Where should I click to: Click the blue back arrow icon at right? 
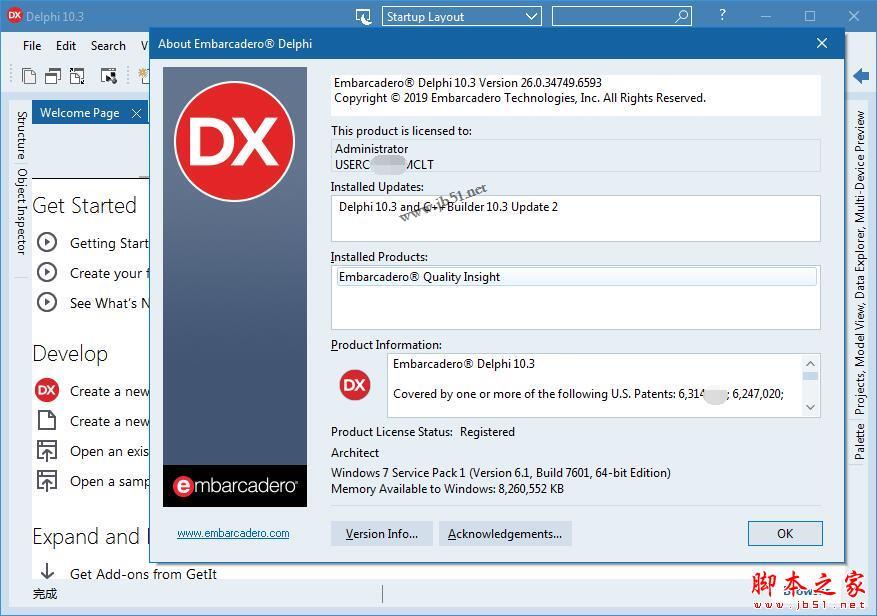click(861, 76)
